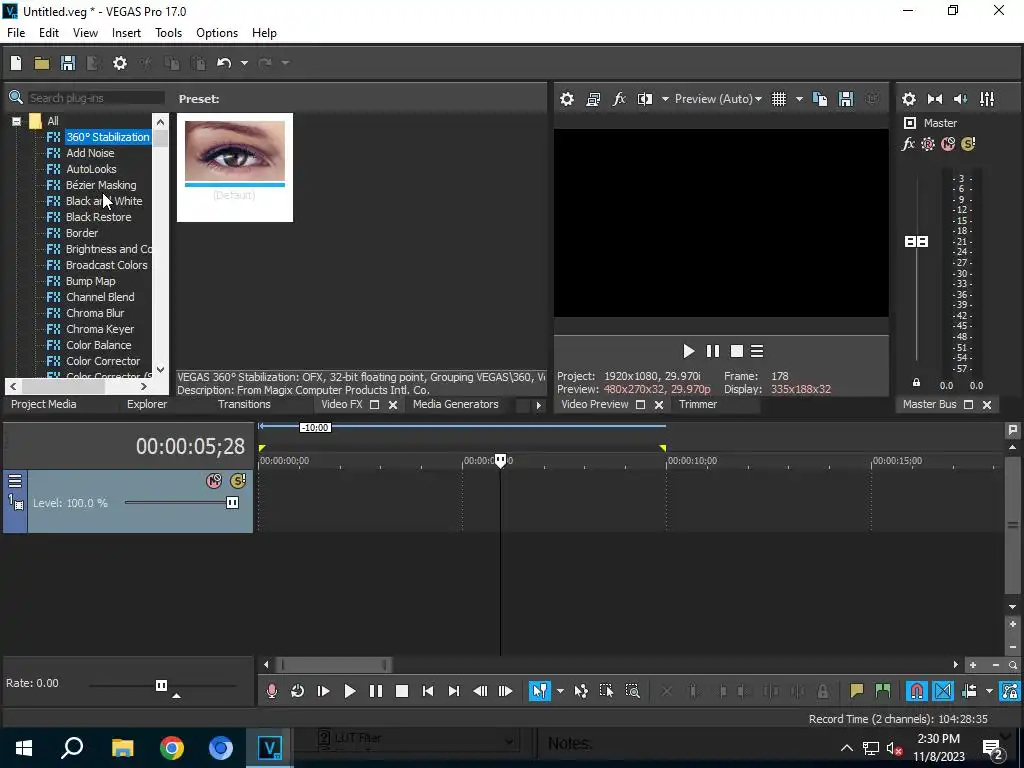
Task: Click the Search plug-ins field
Action: click(95, 98)
